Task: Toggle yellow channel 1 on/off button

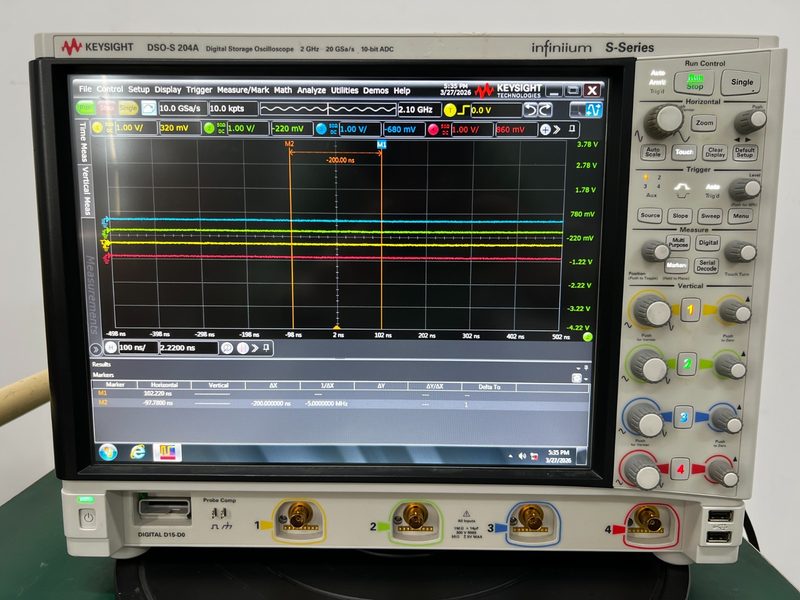Action: [97, 128]
